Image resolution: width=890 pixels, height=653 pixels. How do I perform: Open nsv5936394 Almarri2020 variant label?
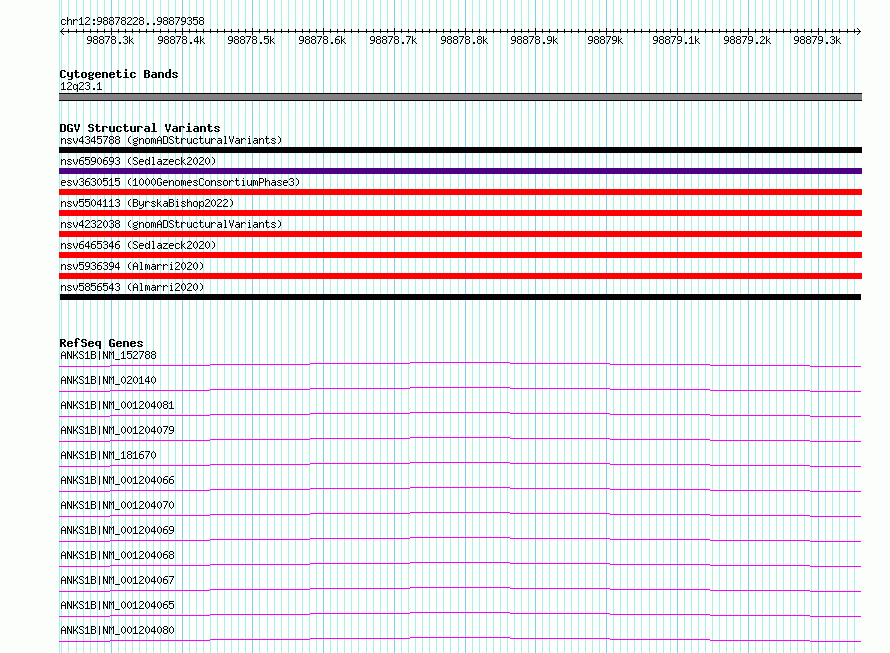[x=132, y=266]
